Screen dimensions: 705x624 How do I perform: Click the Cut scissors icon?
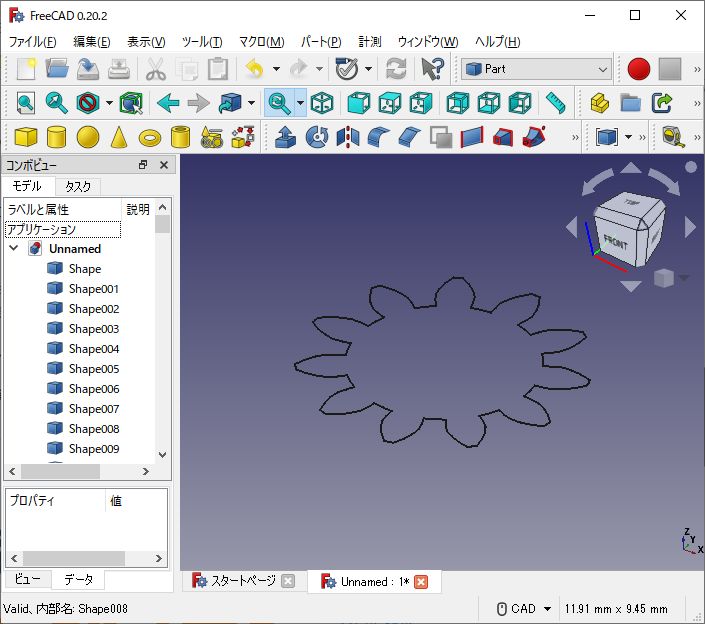[x=156, y=69]
